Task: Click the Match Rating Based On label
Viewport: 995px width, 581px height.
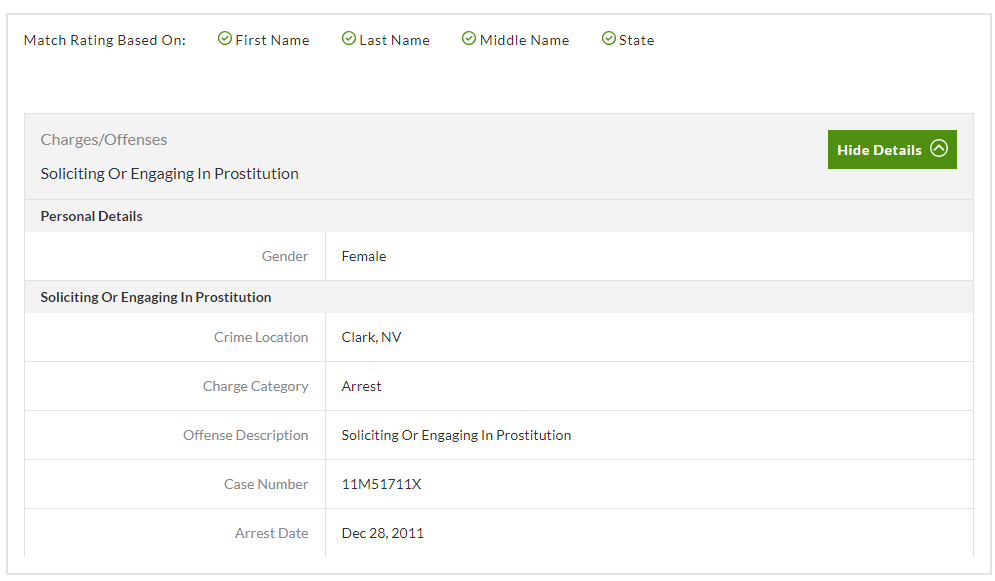Action: tap(105, 41)
